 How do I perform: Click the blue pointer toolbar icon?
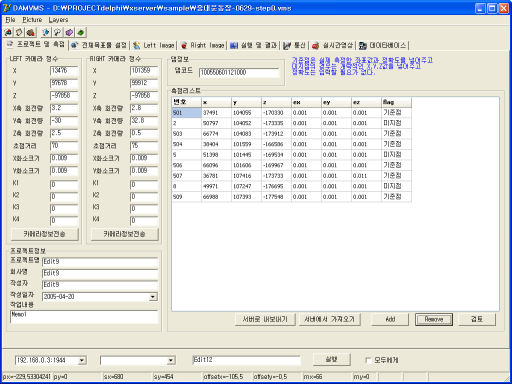[x=46, y=32]
